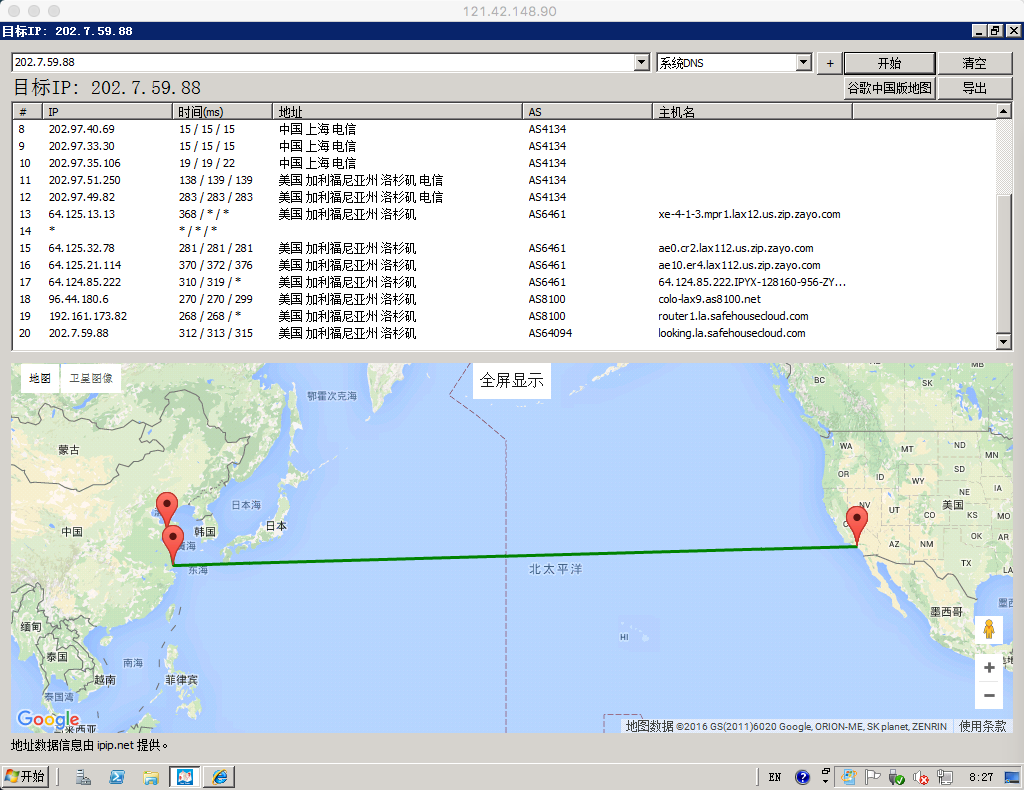Click the muted volume tray icon
The height and width of the screenshot is (790, 1024).
[920, 777]
